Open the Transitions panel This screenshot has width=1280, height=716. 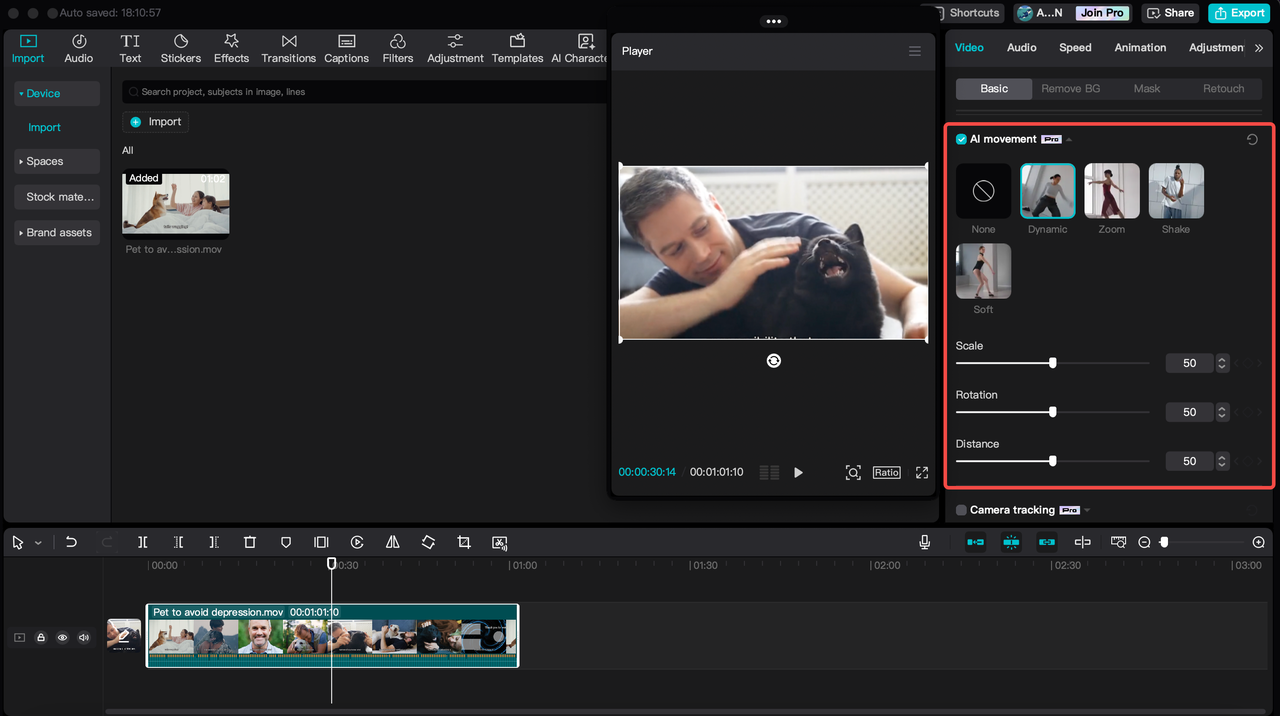288,48
